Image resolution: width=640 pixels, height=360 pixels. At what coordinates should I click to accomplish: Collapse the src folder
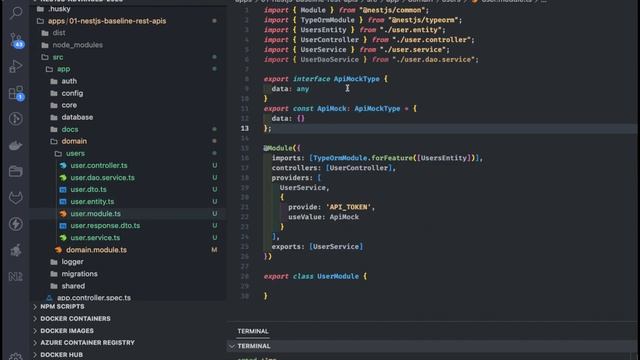(58, 57)
